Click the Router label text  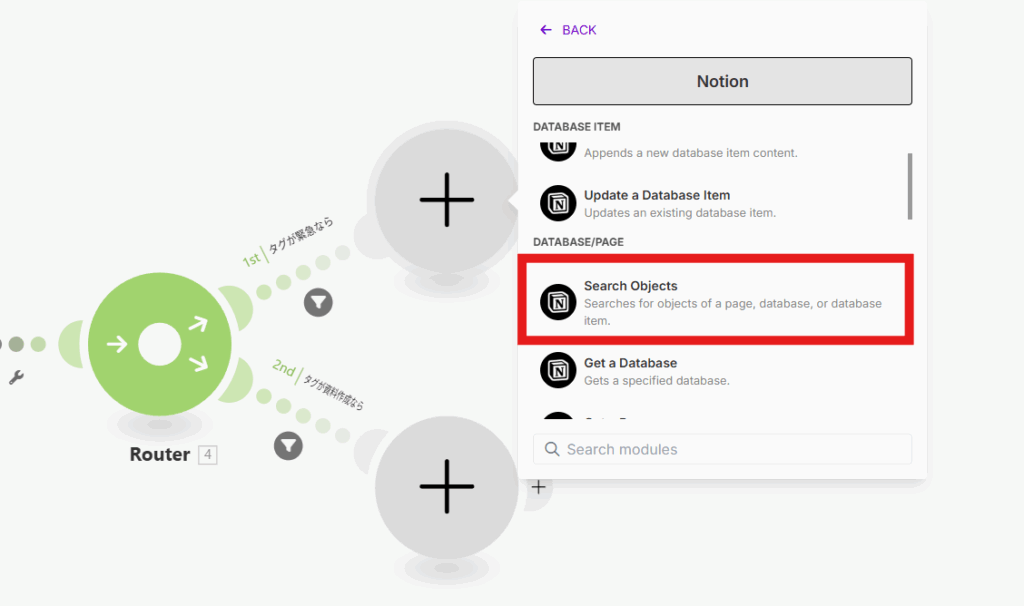(159, 455)
